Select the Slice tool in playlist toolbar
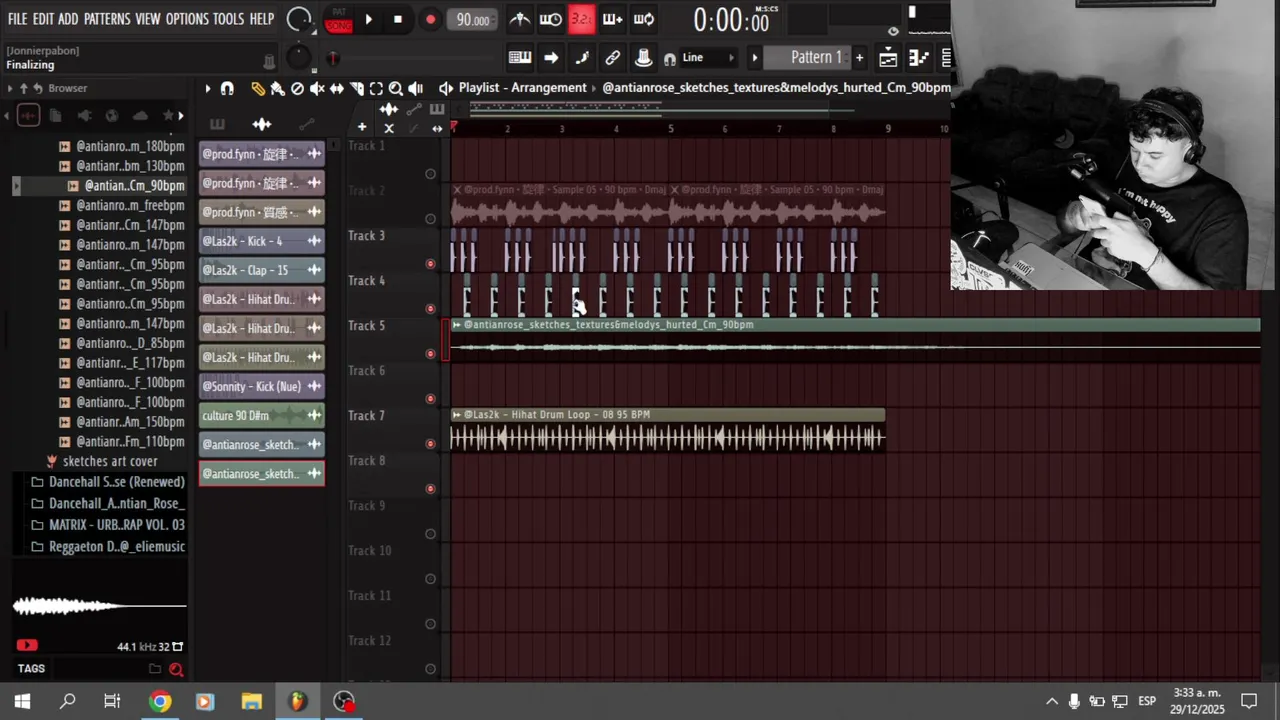 pos(357,88)
